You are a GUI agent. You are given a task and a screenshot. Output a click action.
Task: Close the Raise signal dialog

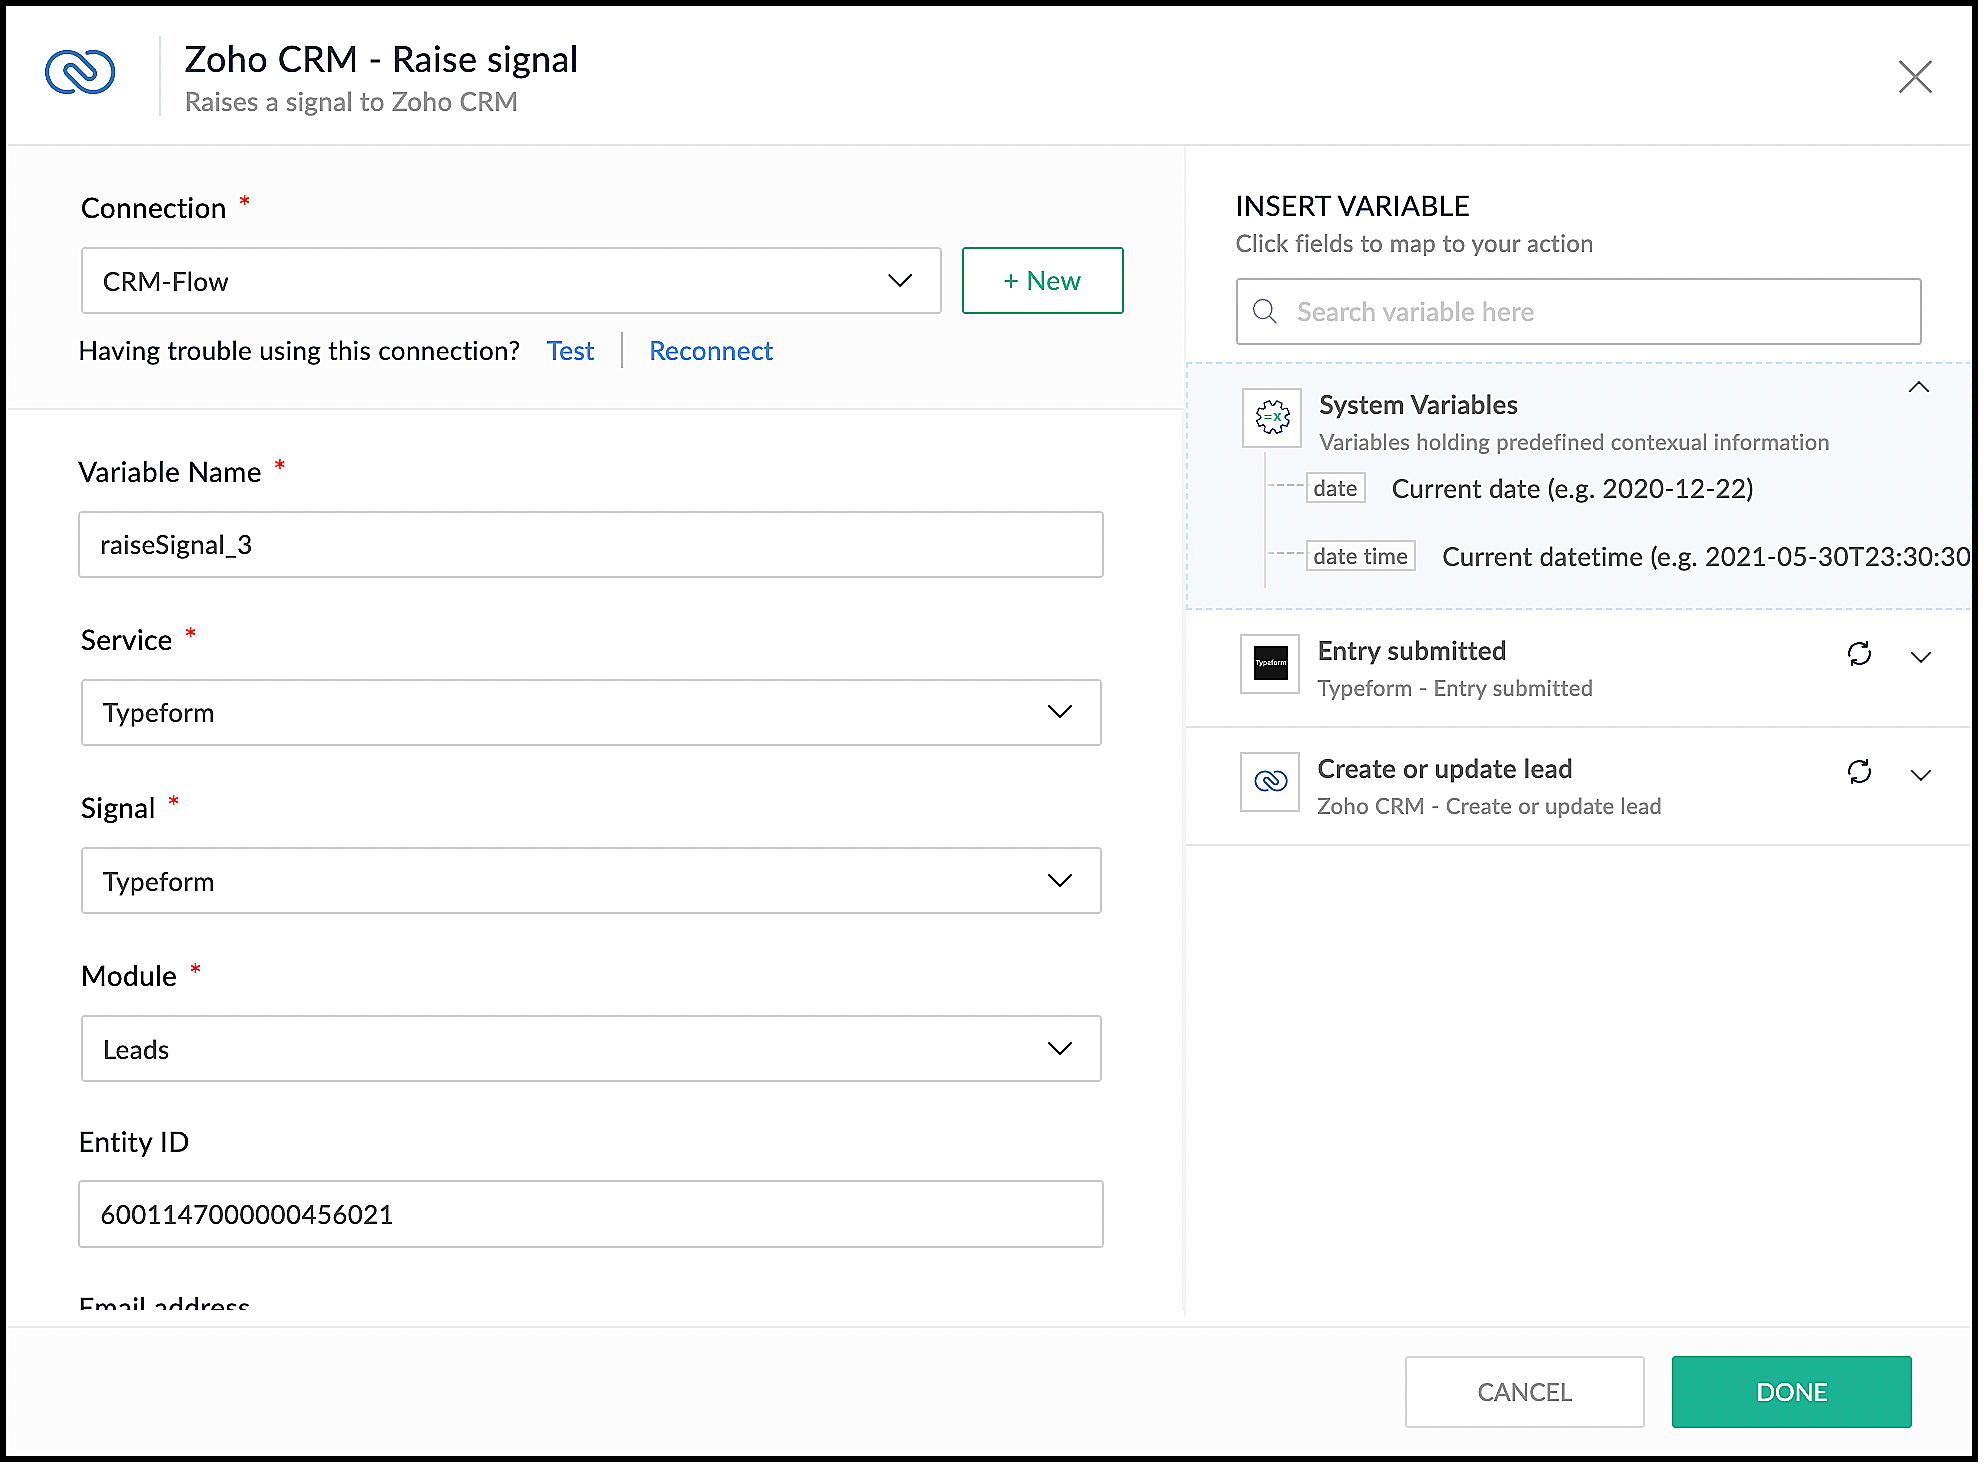(x=1914, y=77)
